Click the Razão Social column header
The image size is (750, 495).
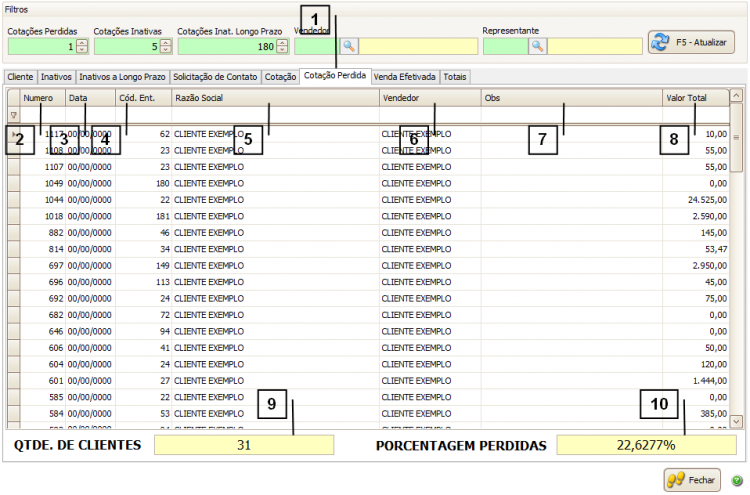click(275, 98)
